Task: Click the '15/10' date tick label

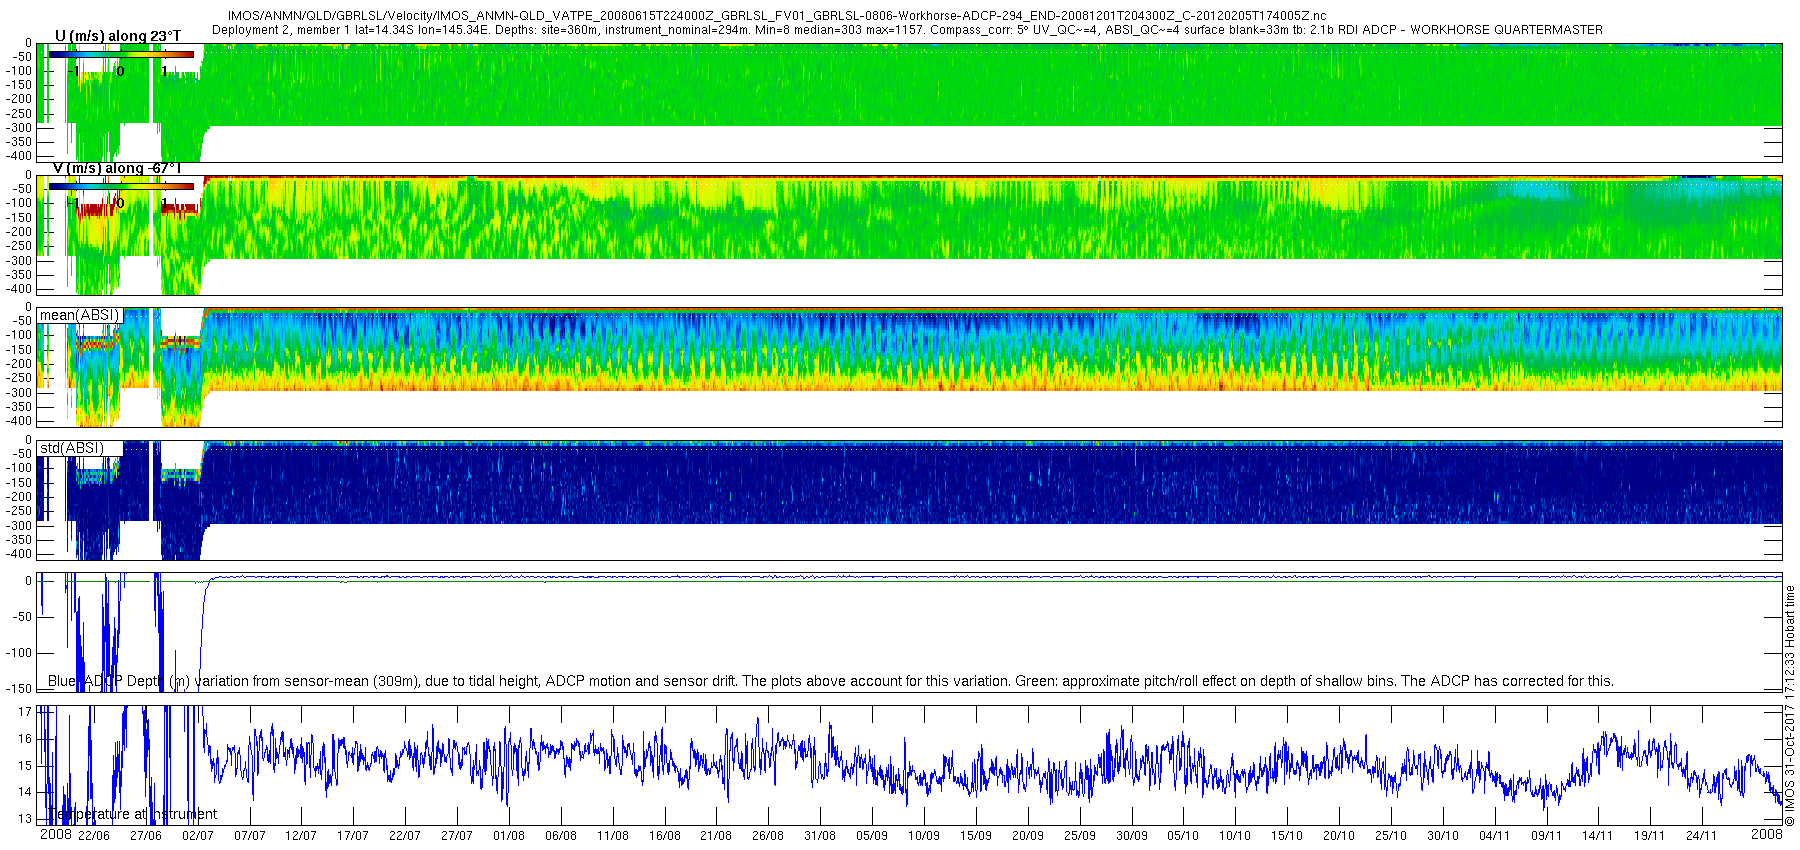Action: tap(1287, 836)
